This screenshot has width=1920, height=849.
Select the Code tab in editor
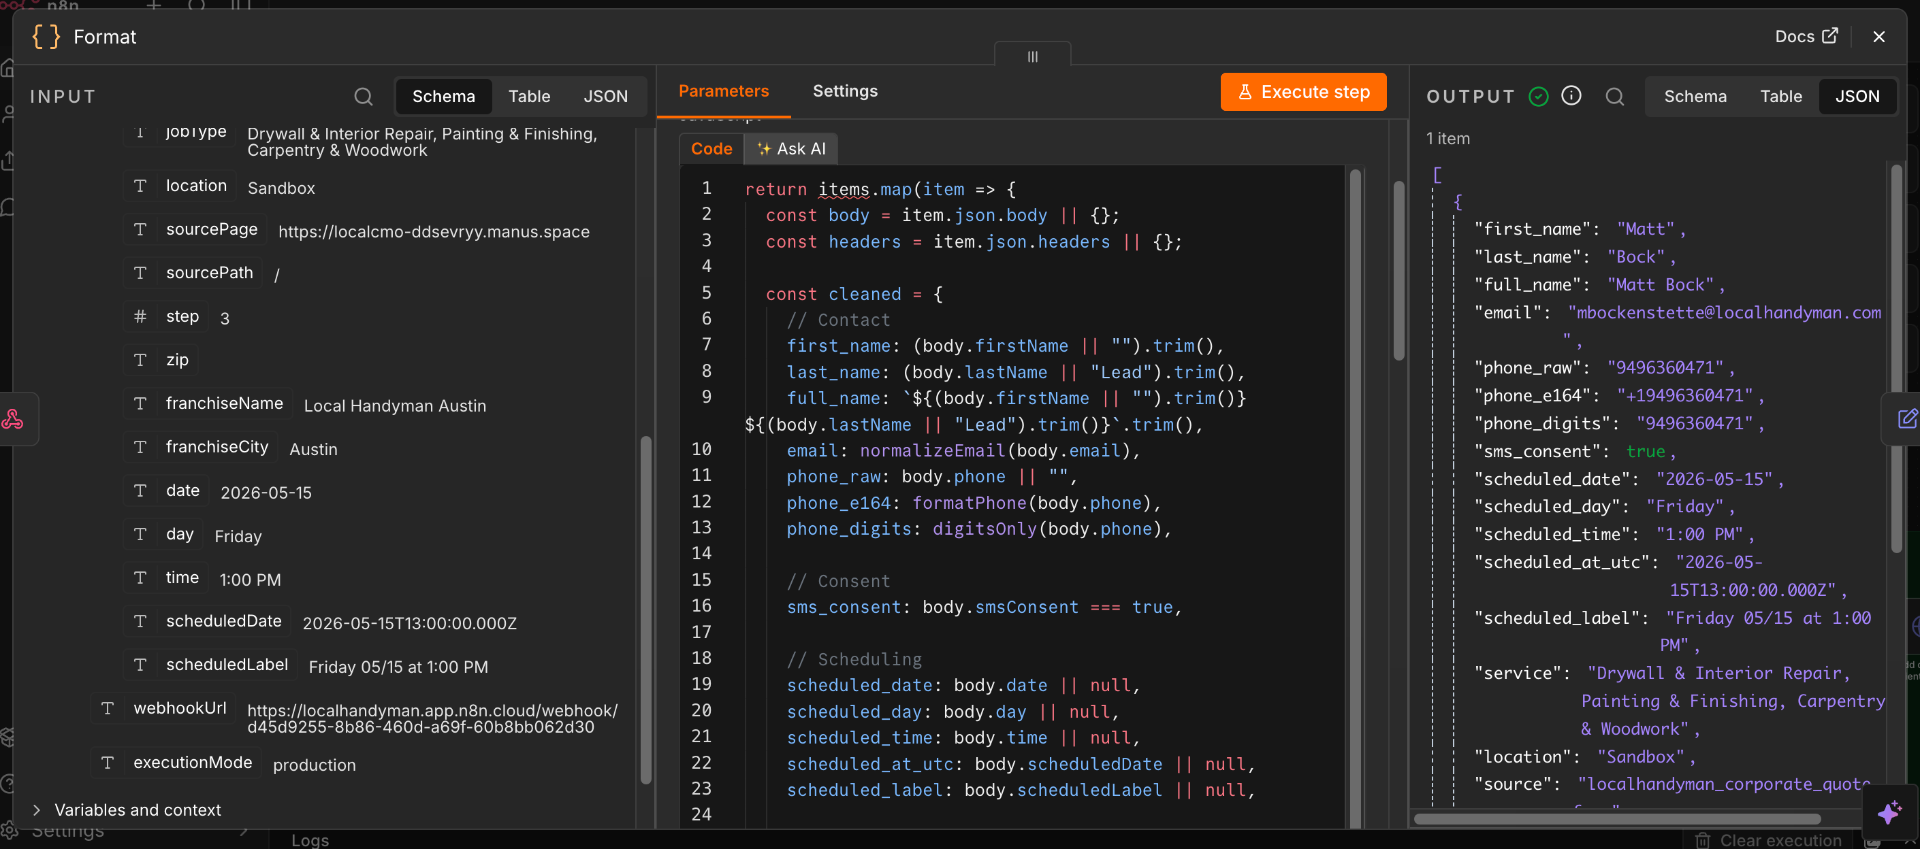pos(712,148)
